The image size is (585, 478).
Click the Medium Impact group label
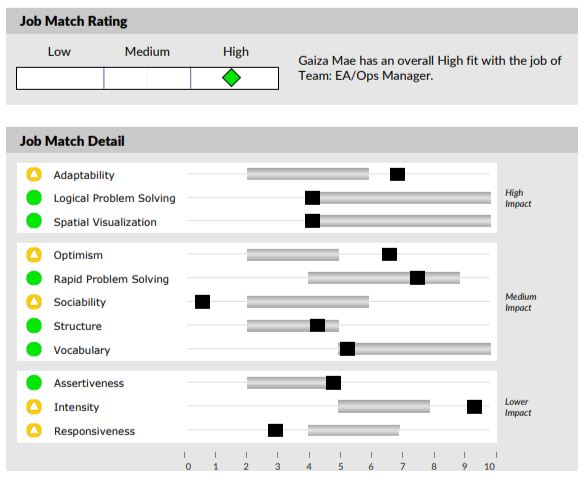pyautogui.click(x=521, y=302)
